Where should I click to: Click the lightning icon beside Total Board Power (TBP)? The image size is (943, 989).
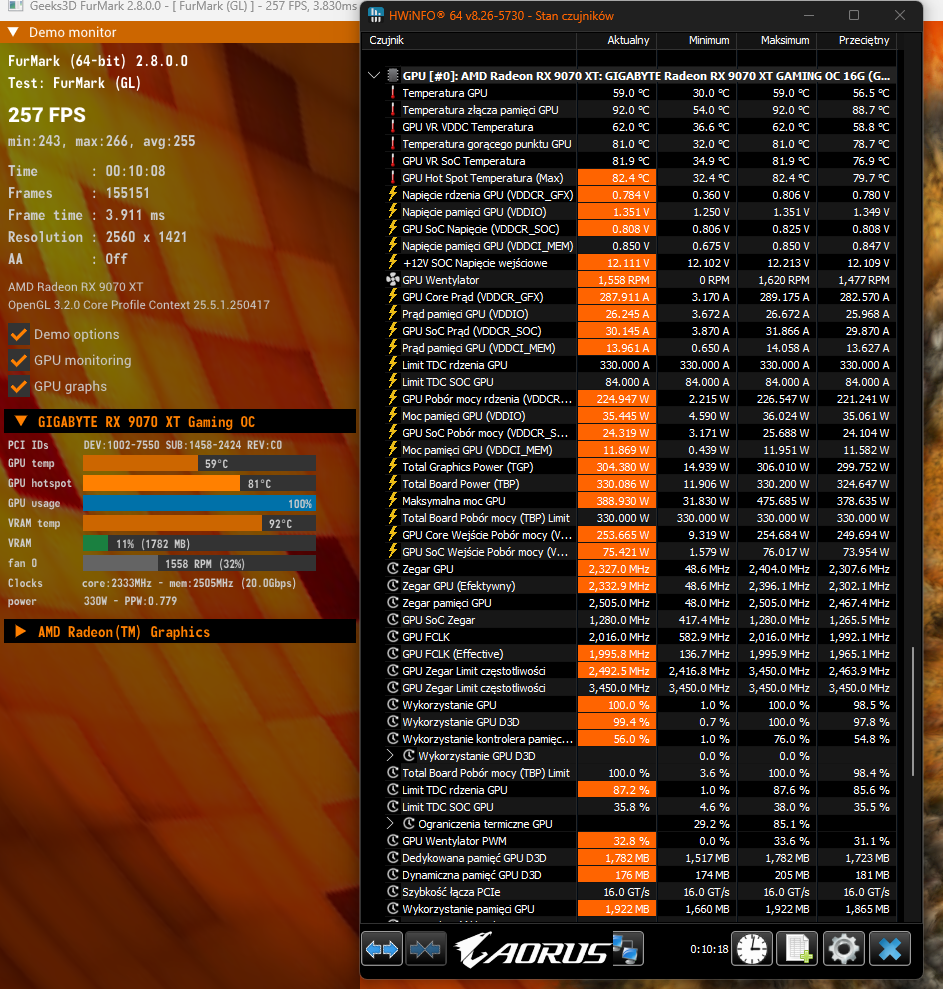[392, 484]
